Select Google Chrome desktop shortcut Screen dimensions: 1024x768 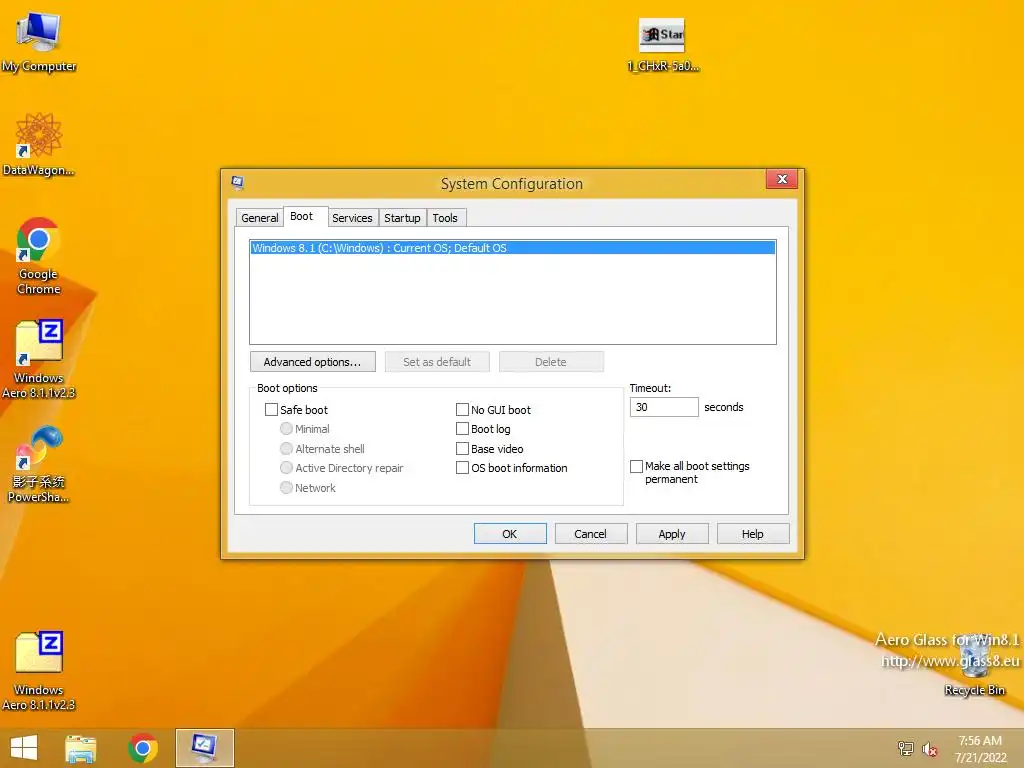39,255
